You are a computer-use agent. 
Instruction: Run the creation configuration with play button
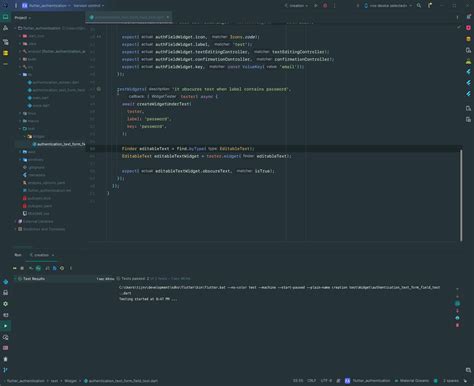point(316,6)
